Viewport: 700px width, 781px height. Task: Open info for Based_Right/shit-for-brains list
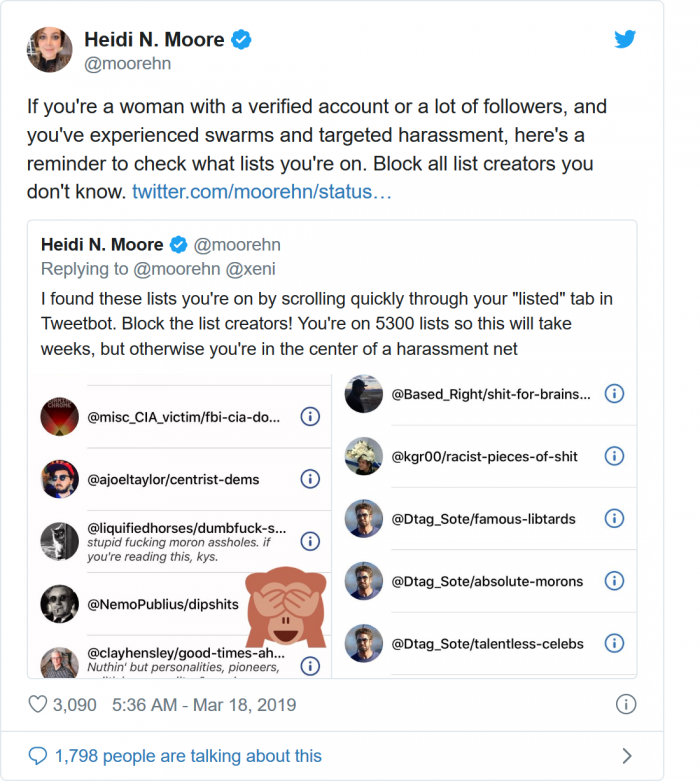click(x=615, y=394)
